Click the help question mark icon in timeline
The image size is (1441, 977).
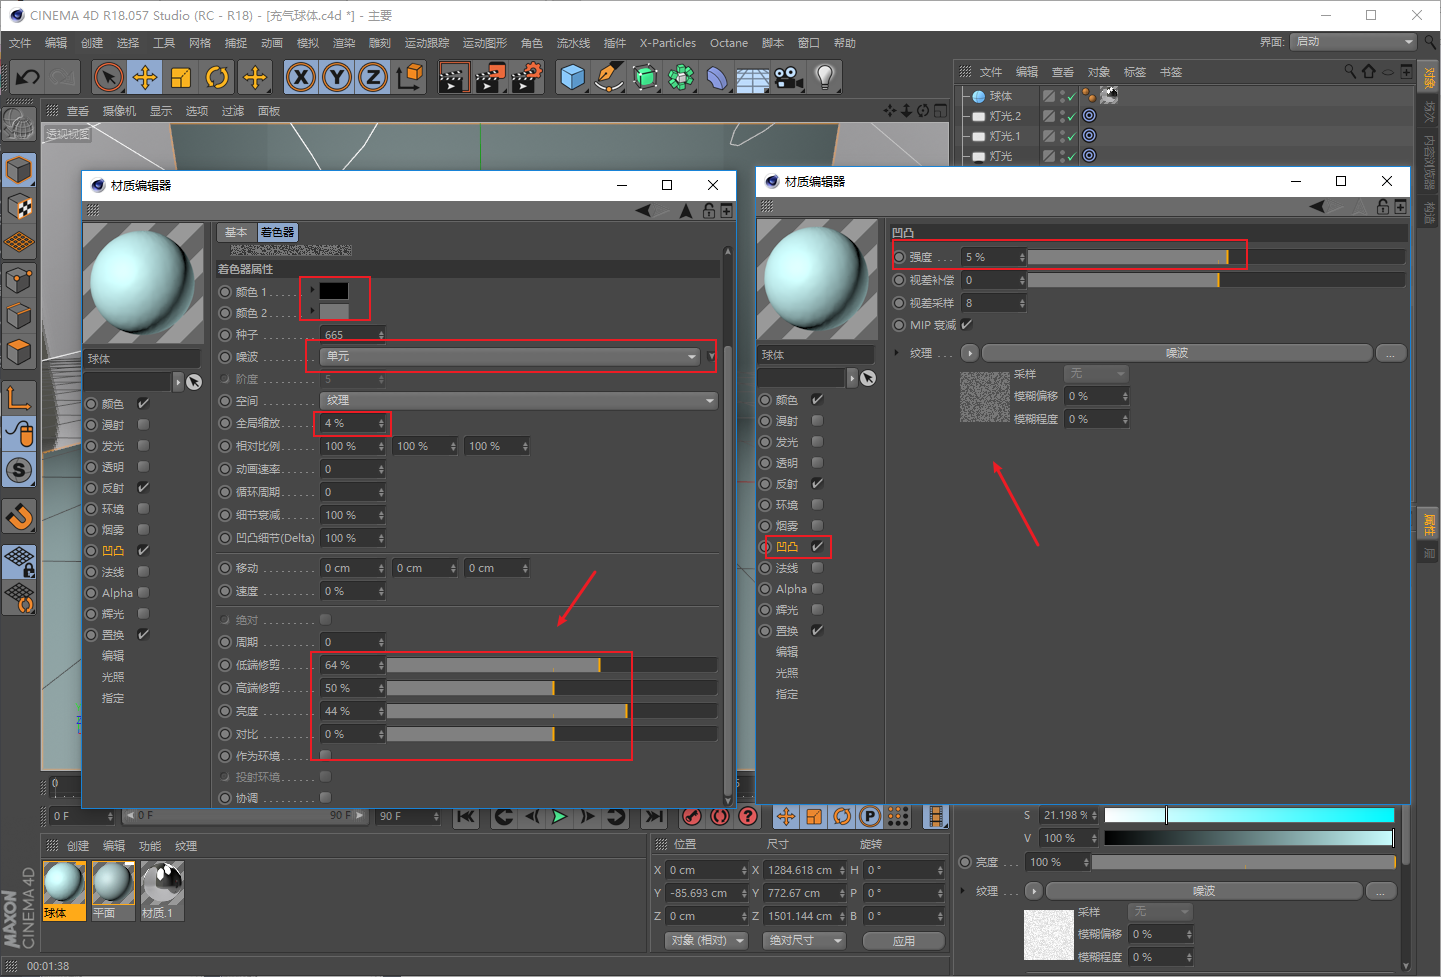coord(748,817)
